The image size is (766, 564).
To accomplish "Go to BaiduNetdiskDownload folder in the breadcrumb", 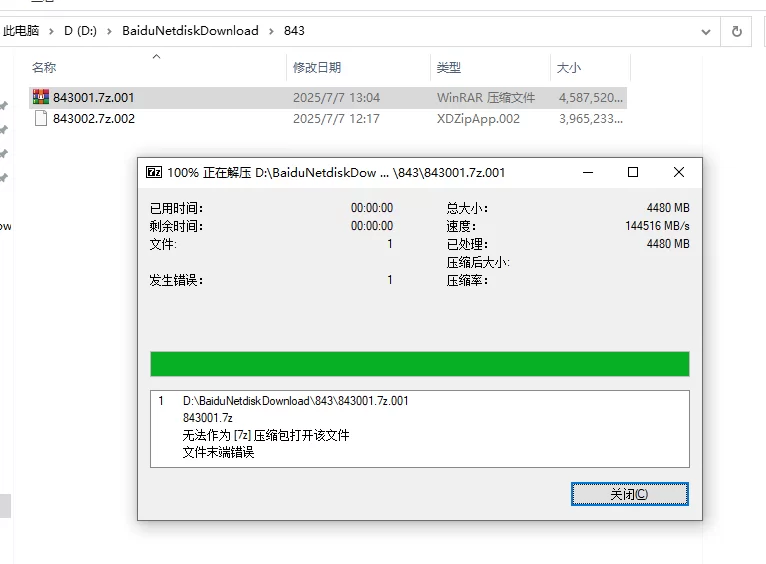I will pyautogui.click(x=190, y=31).
